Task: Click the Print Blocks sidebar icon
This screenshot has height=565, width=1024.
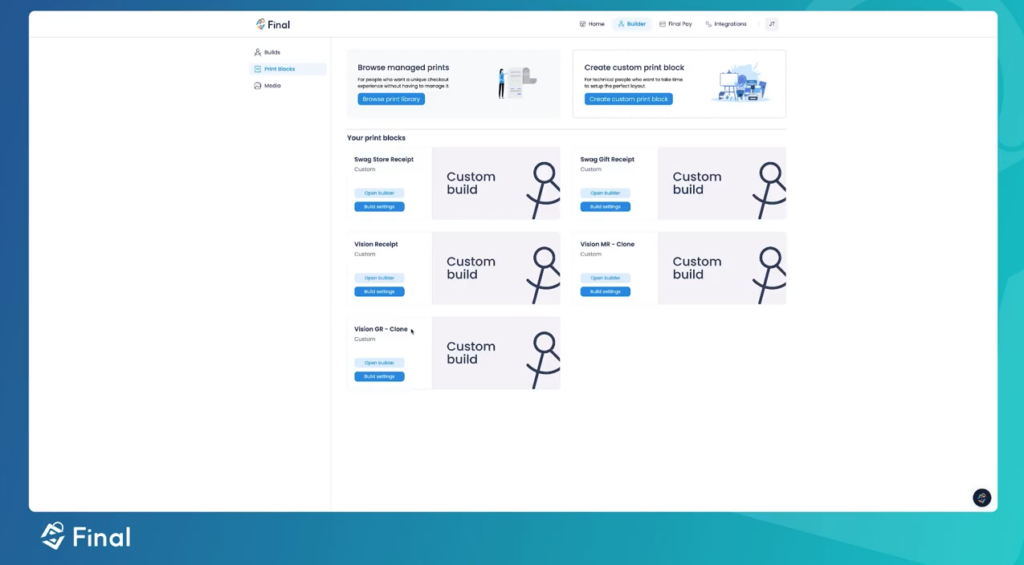Action: pos(257,69)
